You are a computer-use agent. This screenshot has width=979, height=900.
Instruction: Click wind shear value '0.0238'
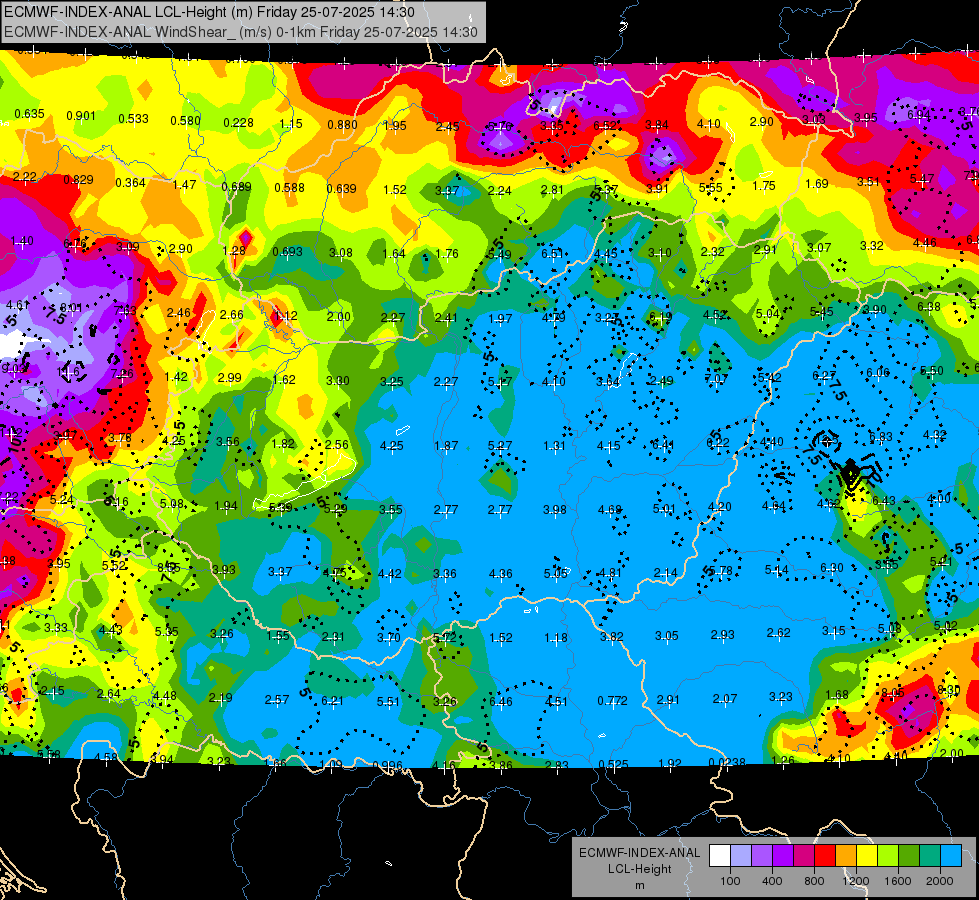727,762
